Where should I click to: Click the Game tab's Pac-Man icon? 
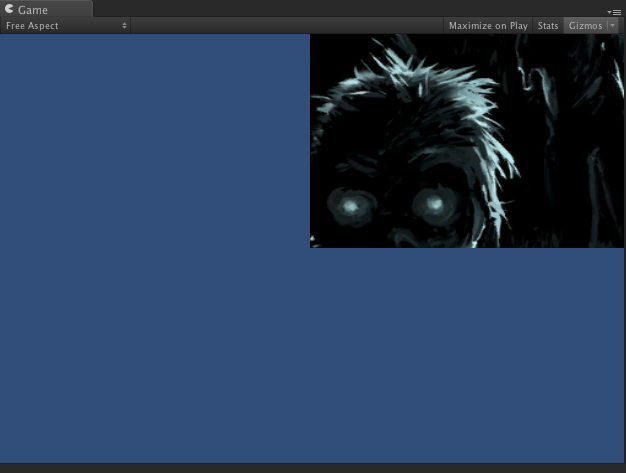[x=9, y=9]
